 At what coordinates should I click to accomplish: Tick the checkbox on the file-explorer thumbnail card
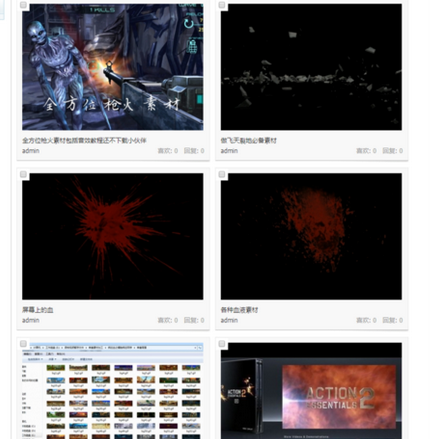point(23,344)
